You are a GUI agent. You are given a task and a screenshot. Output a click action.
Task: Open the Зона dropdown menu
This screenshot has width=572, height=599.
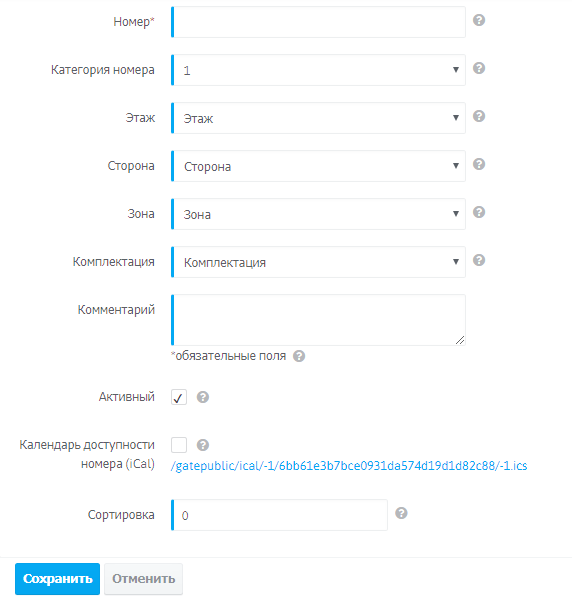(318, 214)
